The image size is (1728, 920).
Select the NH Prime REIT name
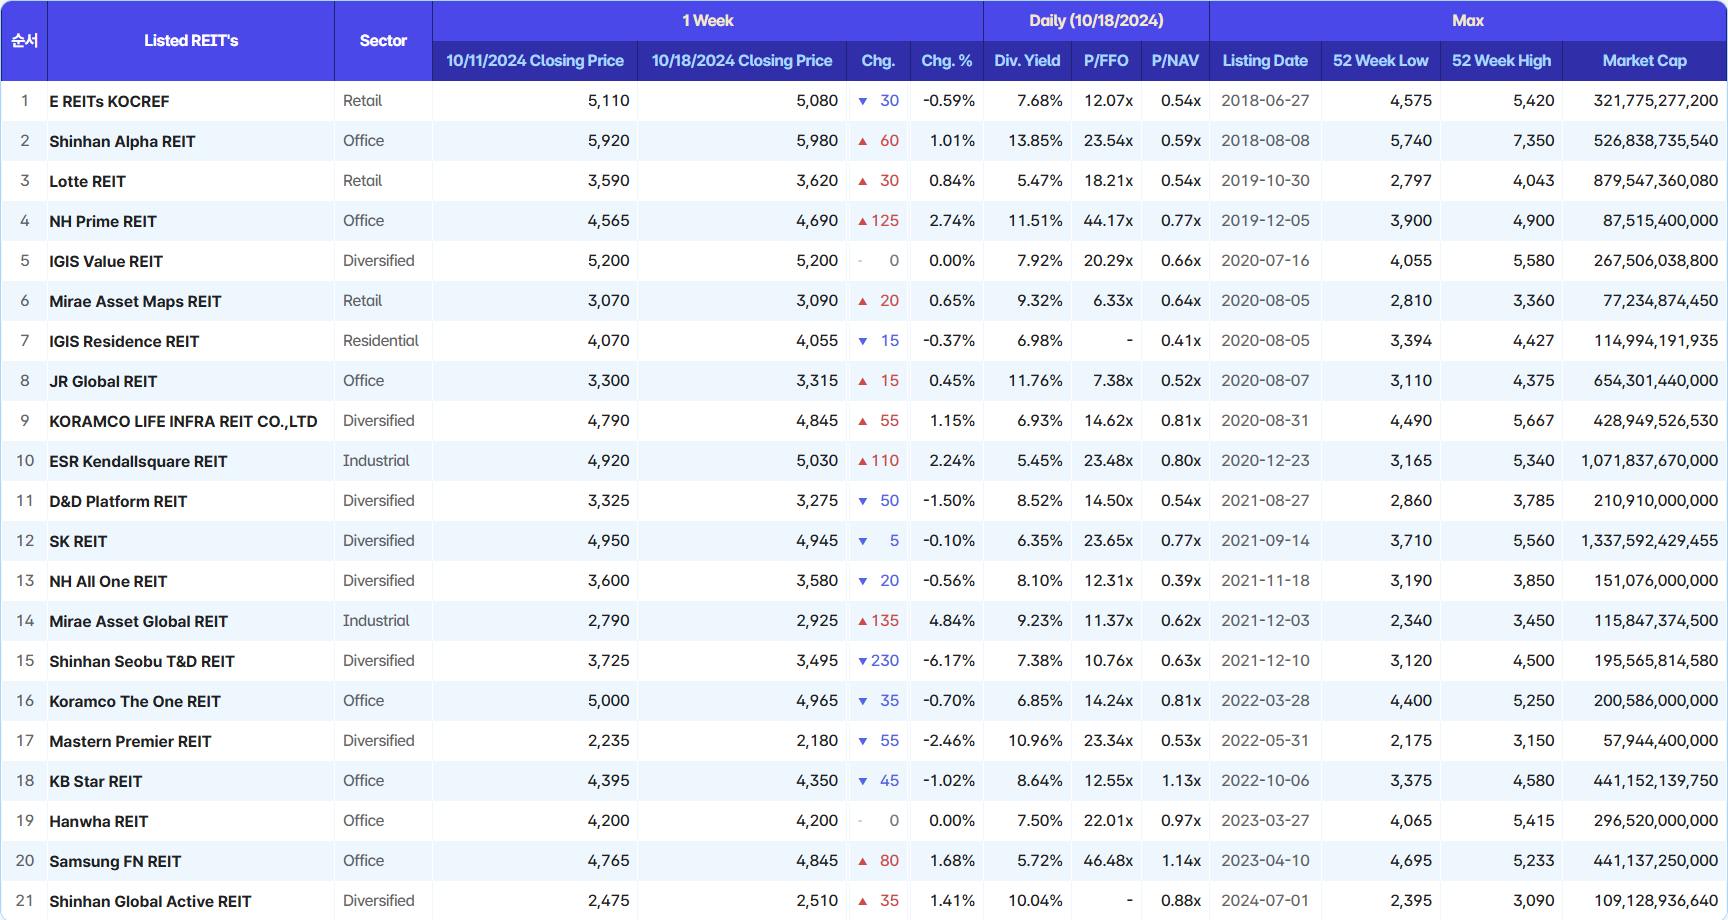(103, 221)
